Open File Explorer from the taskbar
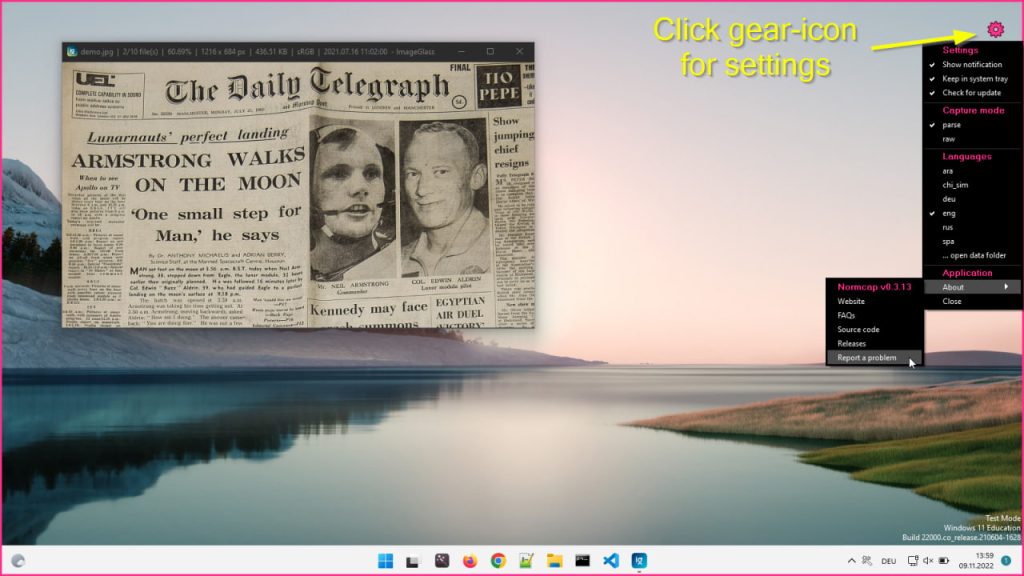The width and height of the screenshot is (1024, 576). point(554,561)
